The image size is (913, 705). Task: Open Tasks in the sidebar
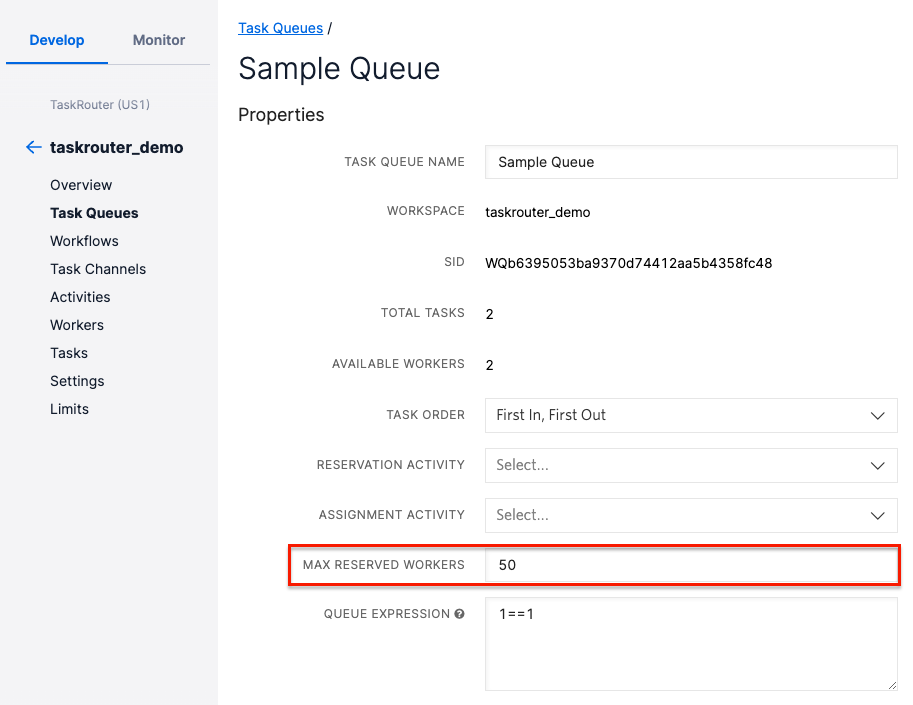click(x=69, y=353)
